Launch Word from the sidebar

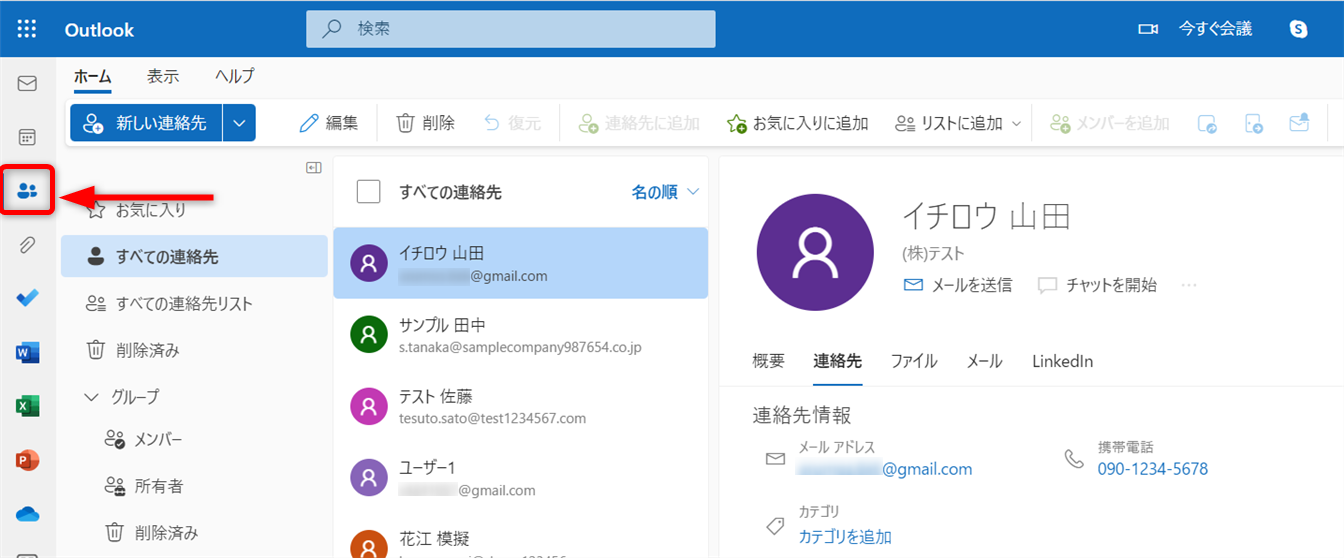point(27,352)
